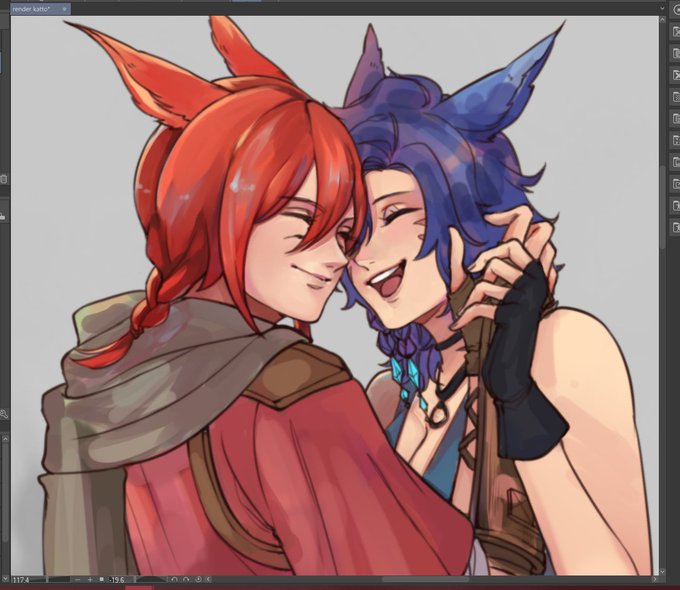Click the vertical scrollbar down arrow
Image resolution: width=680 pixels, height=590 pixels.
pos(662,572)
